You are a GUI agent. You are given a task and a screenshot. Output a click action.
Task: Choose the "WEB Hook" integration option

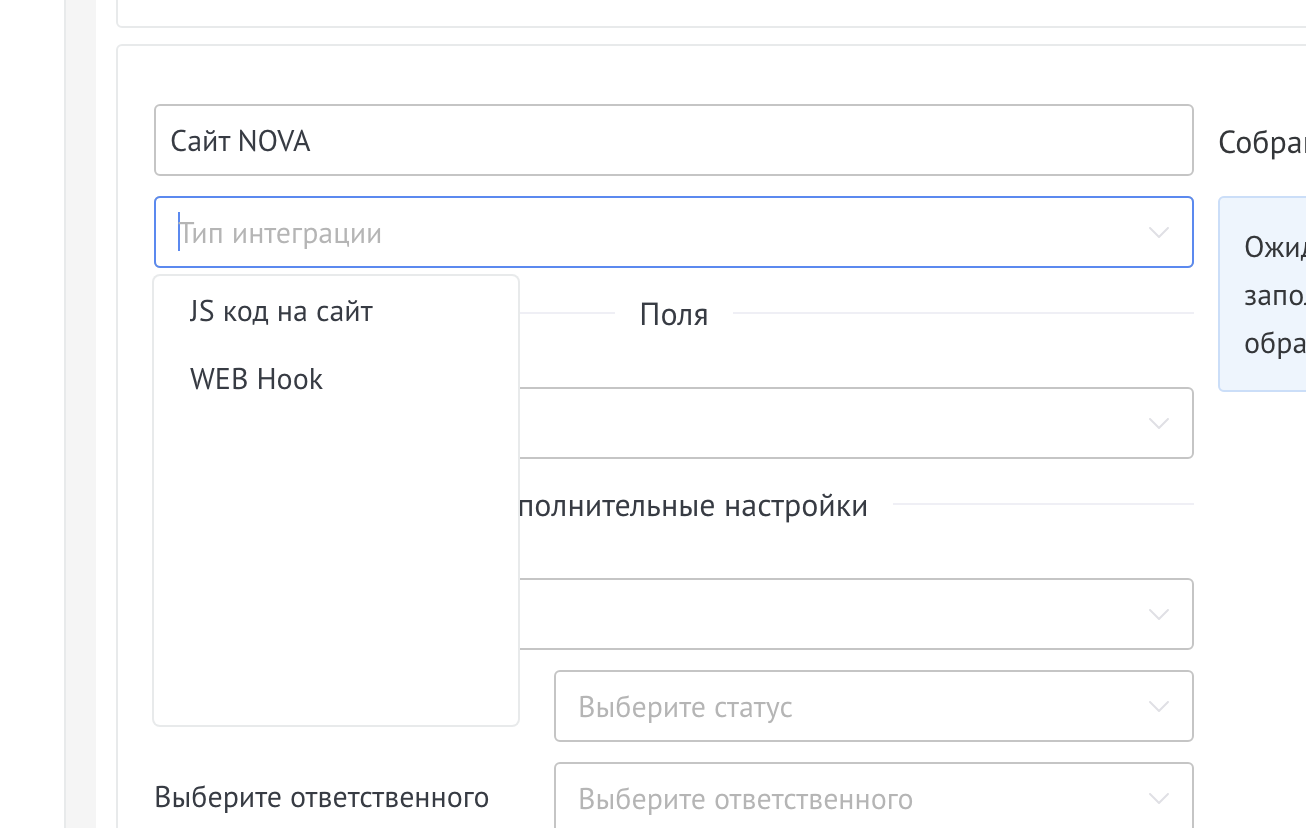coord(257,380)
